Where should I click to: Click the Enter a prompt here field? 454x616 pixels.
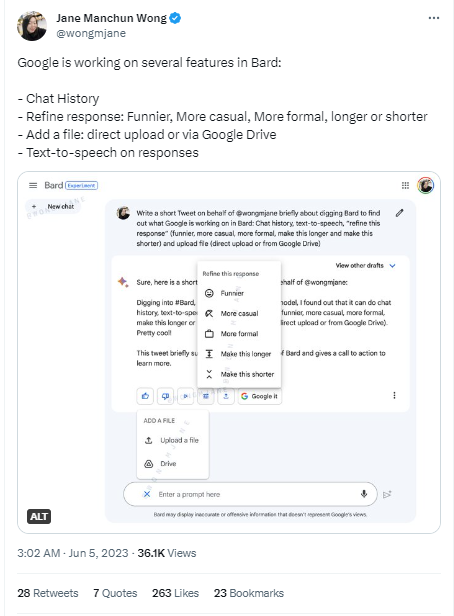pos(250,494)
